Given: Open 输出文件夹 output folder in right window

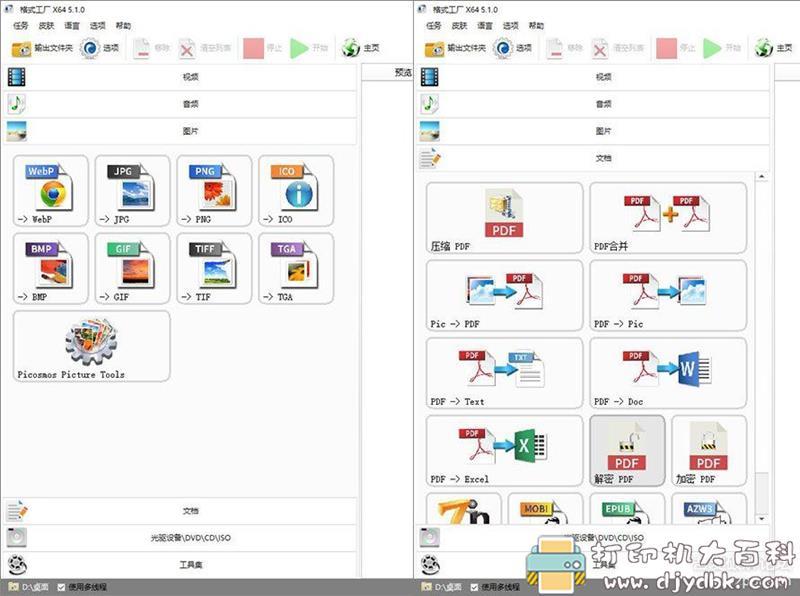Looking at the screenshot, I should [455, 48].
